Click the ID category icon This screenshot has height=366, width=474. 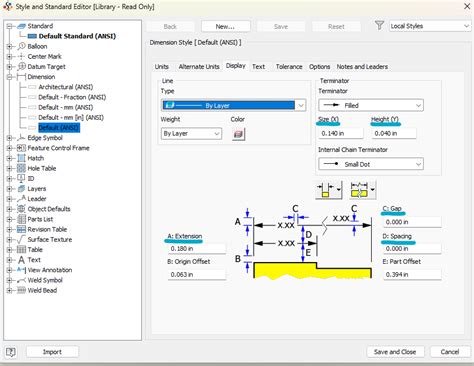22,178
